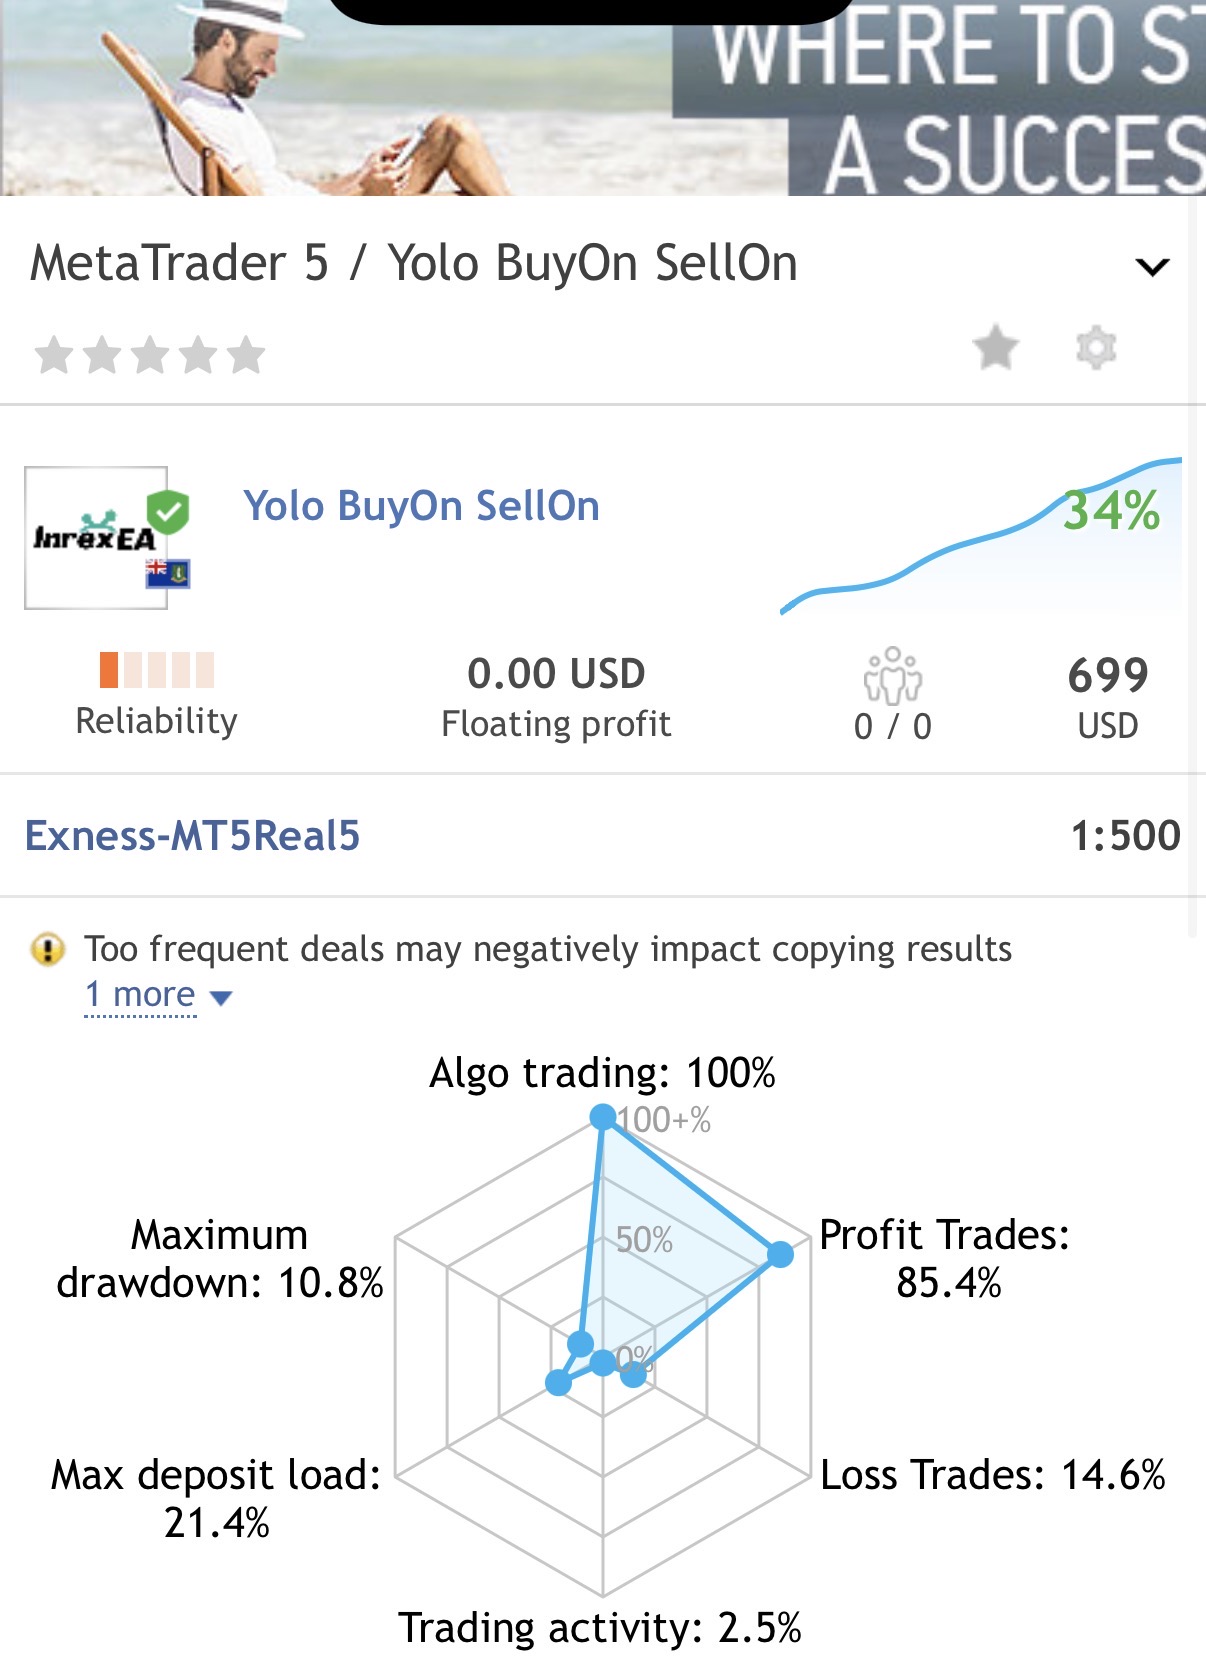Click the Algo trading point on radar chart
Image resolution: width=1206 pixels, height=1674 pixels.
603,1117
